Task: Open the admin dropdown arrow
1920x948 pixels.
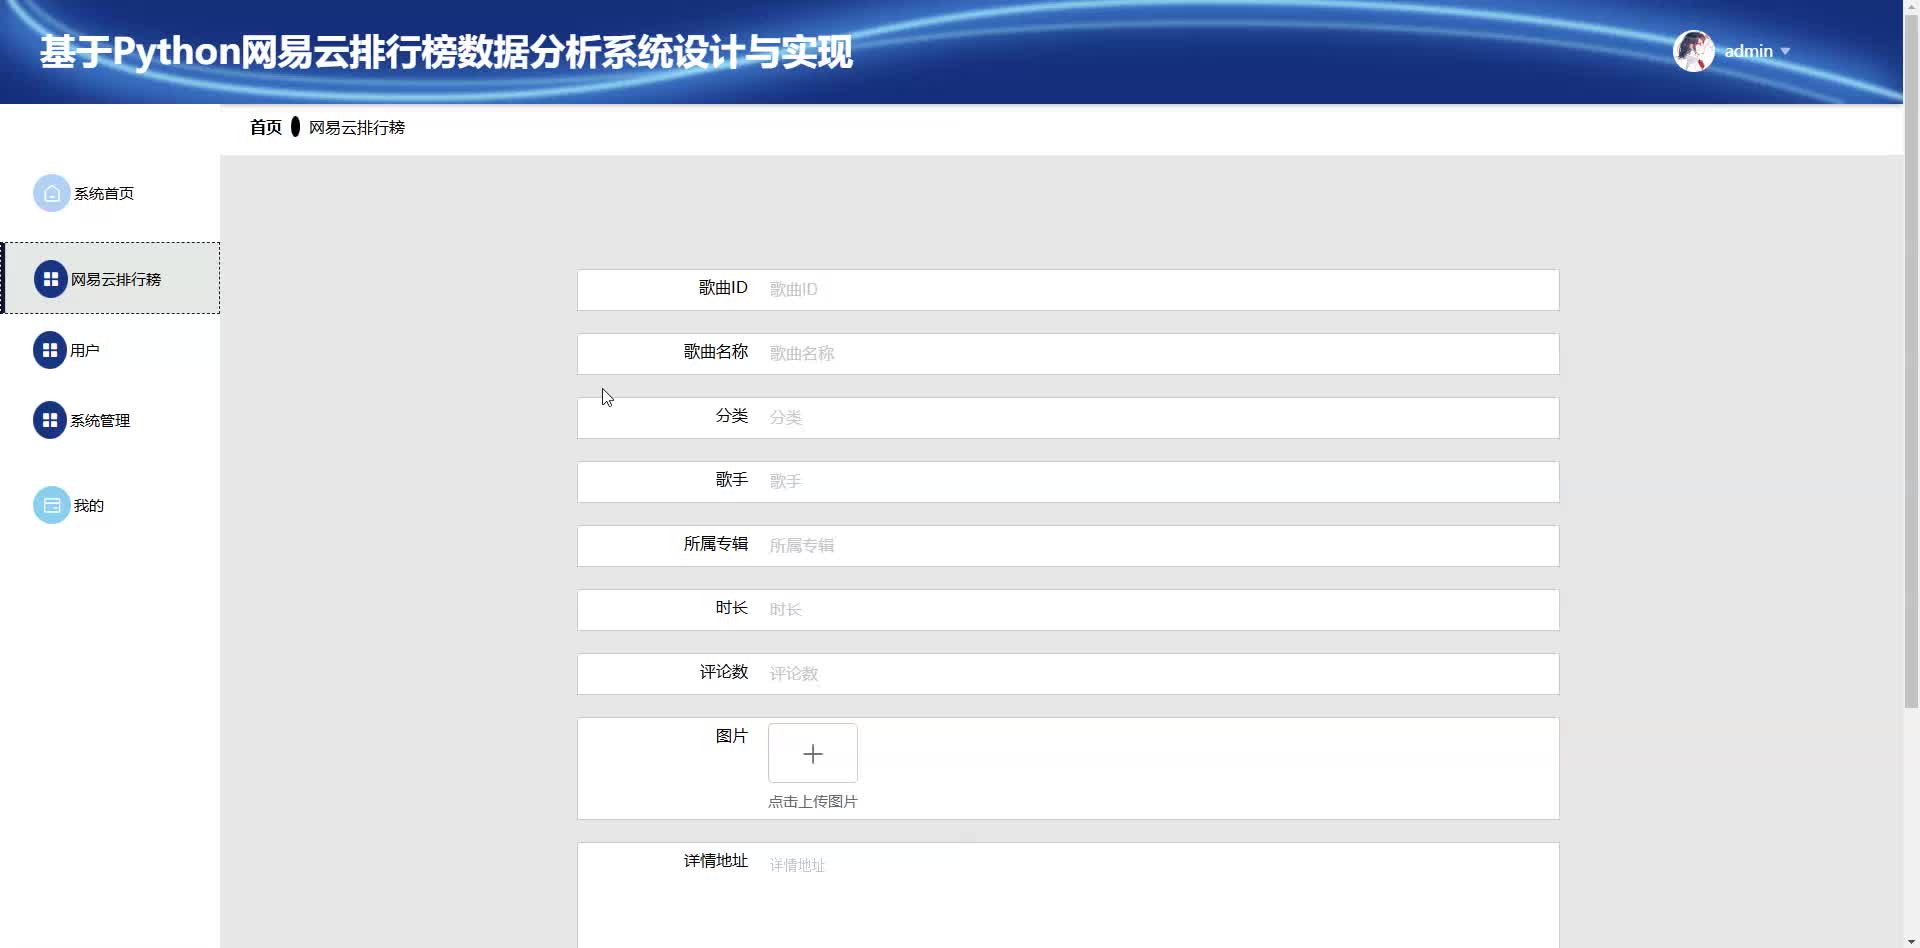Action: 1785,52
